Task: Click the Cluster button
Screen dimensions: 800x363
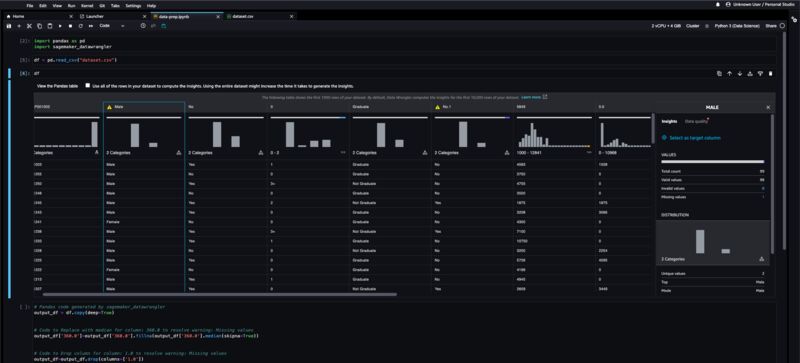Action: point(693,26)
